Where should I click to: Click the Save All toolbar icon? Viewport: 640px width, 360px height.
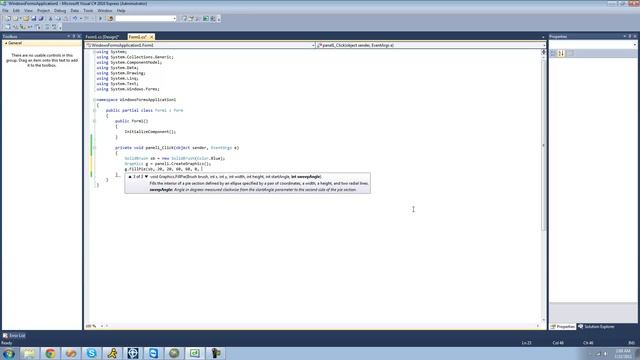[41, 18]
